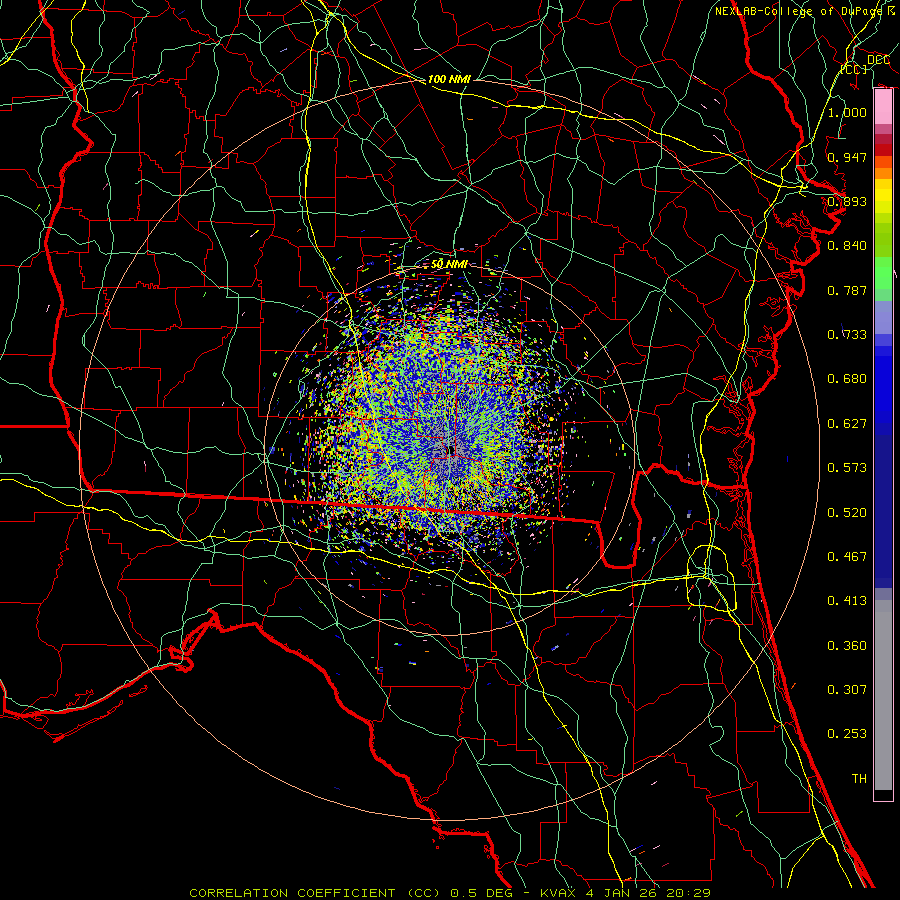Image resolution: width=900 pixels, height=900 pixels.
Task: Click the 20:29 timestamp
Action: [x=689, y=893]
